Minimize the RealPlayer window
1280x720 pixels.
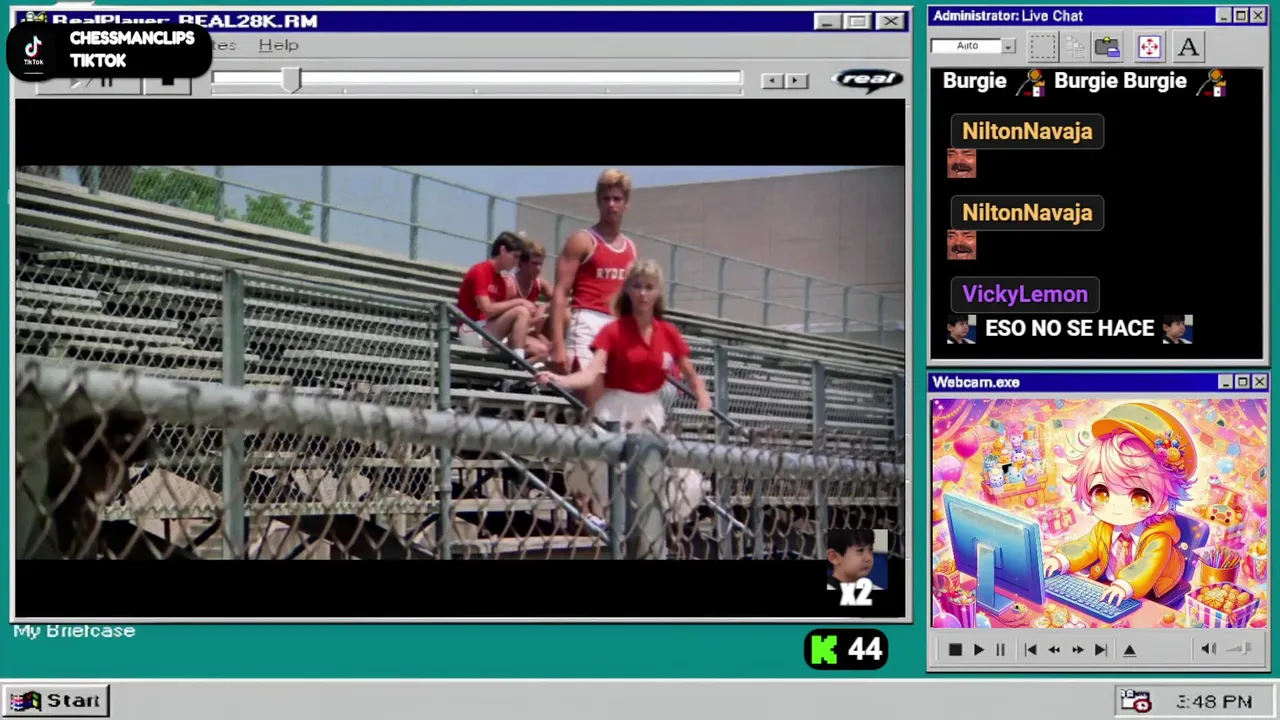pos(826,21)
